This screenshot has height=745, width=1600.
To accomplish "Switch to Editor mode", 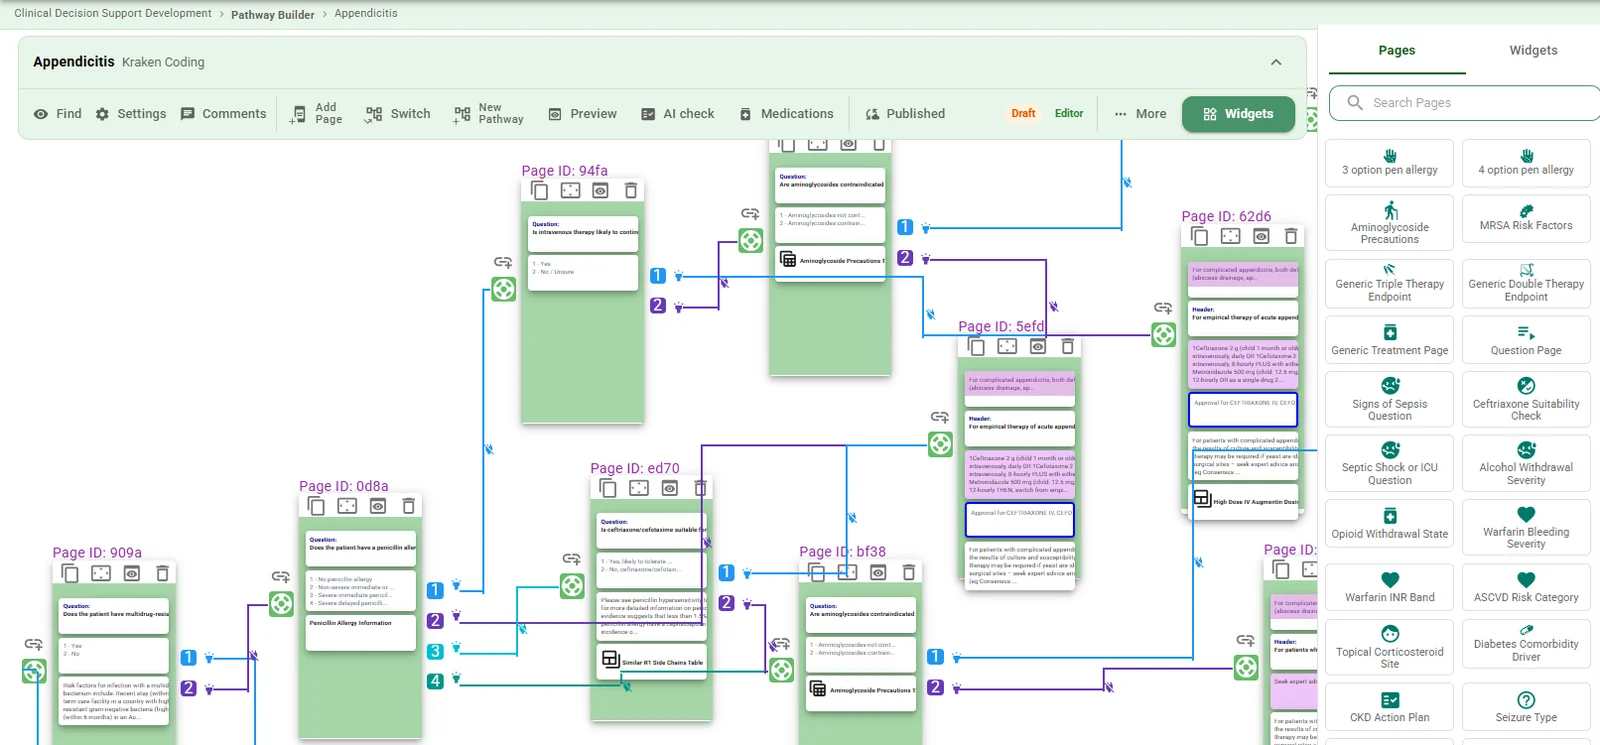I will click(1069, 114).
